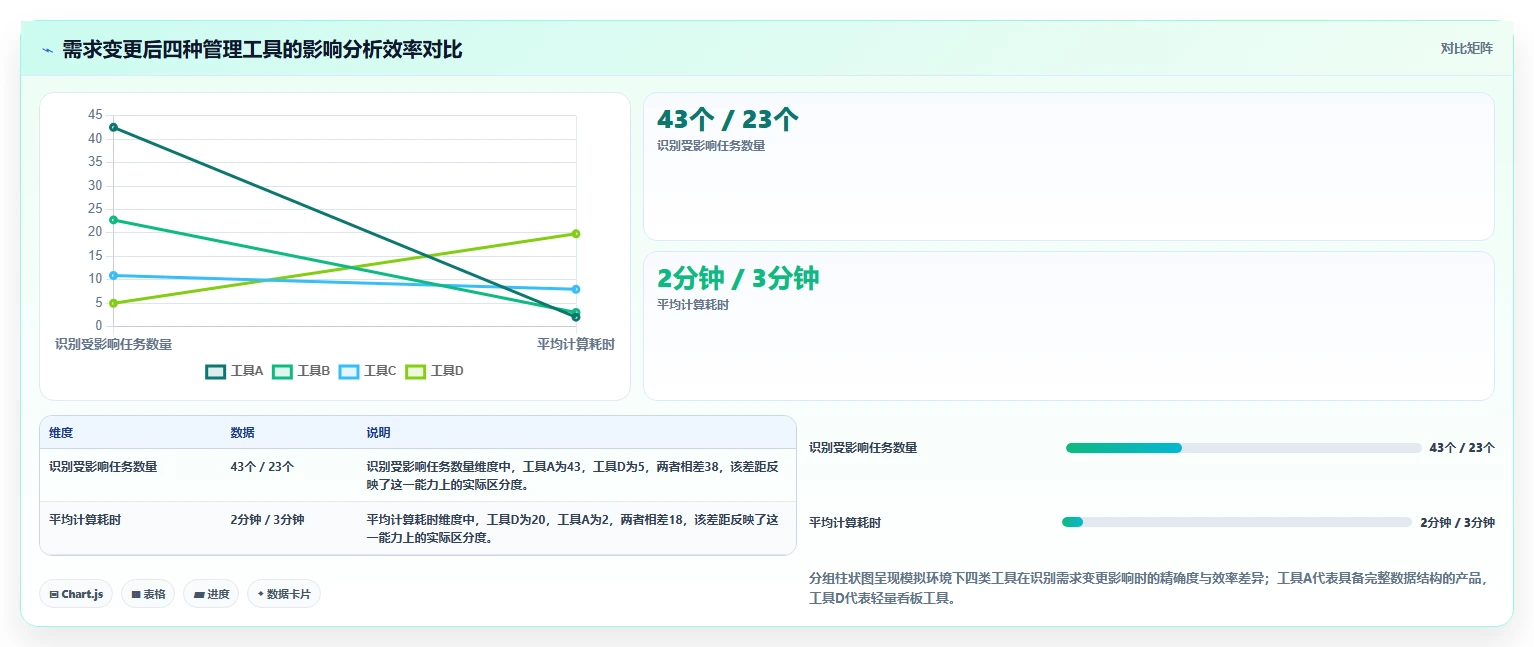Viewport: 1534px width, 647px height.
Task: Click the 数据卡片 tag chip
Action: click(x=284, y=594)
